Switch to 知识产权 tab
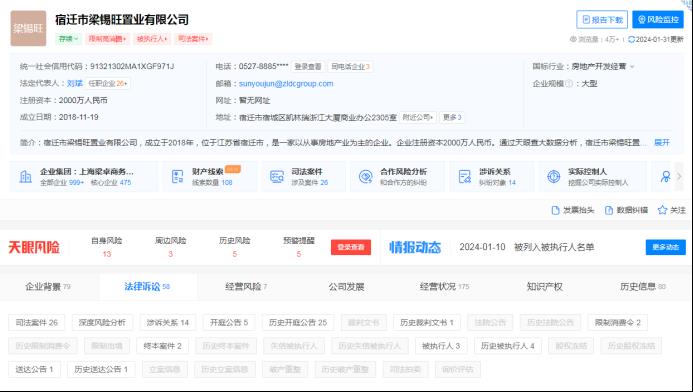This screenshot has height=392, width=693. coord(544,286)
